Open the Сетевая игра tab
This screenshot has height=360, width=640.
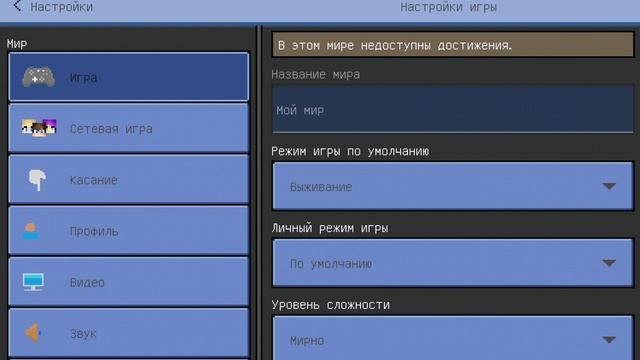click(x=129, y=128)
